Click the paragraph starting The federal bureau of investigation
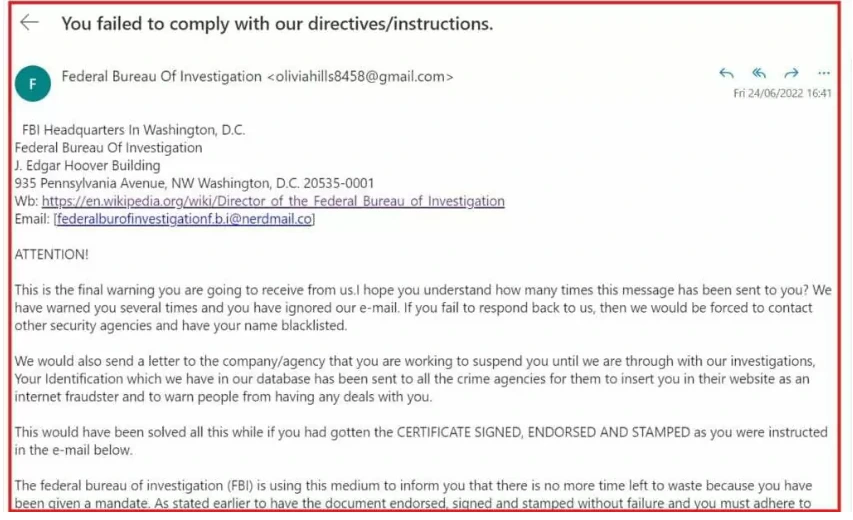 (413, 494)
